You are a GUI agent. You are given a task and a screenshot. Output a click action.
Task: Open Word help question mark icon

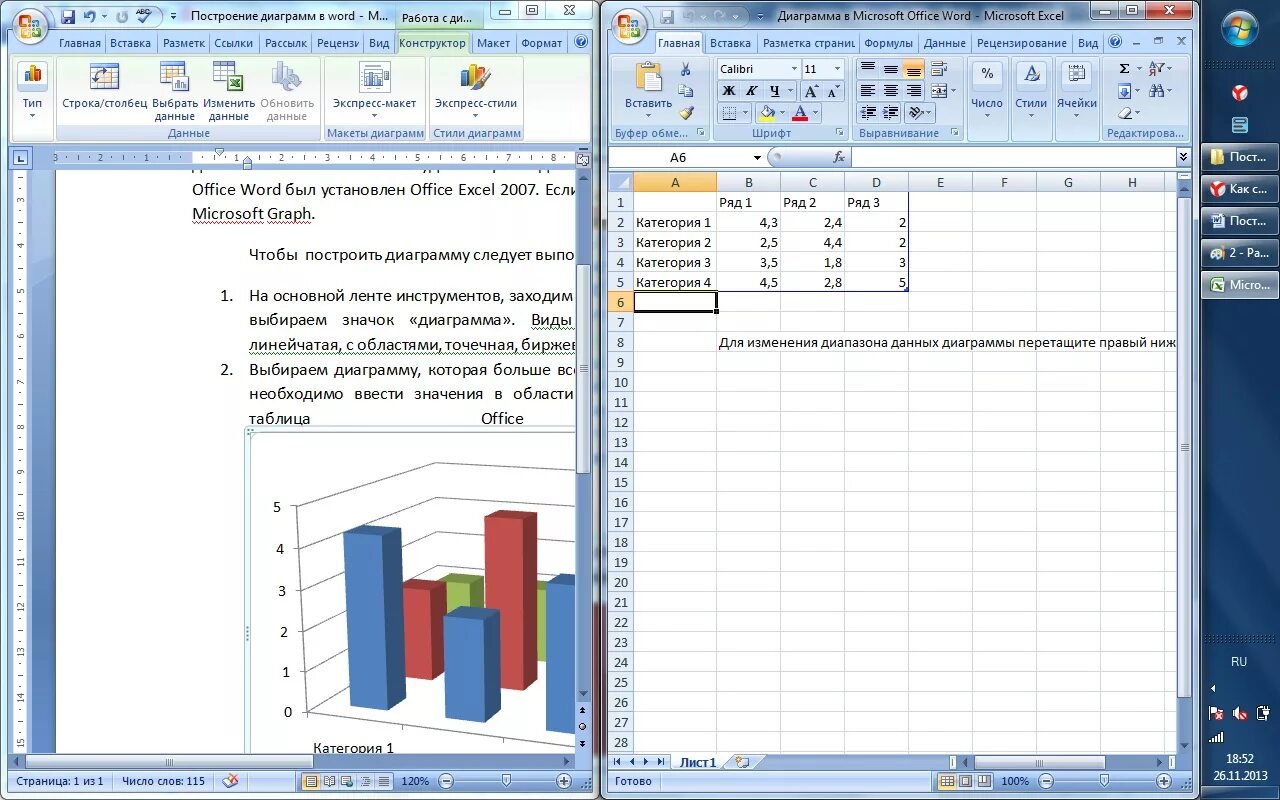pos(582,43)
